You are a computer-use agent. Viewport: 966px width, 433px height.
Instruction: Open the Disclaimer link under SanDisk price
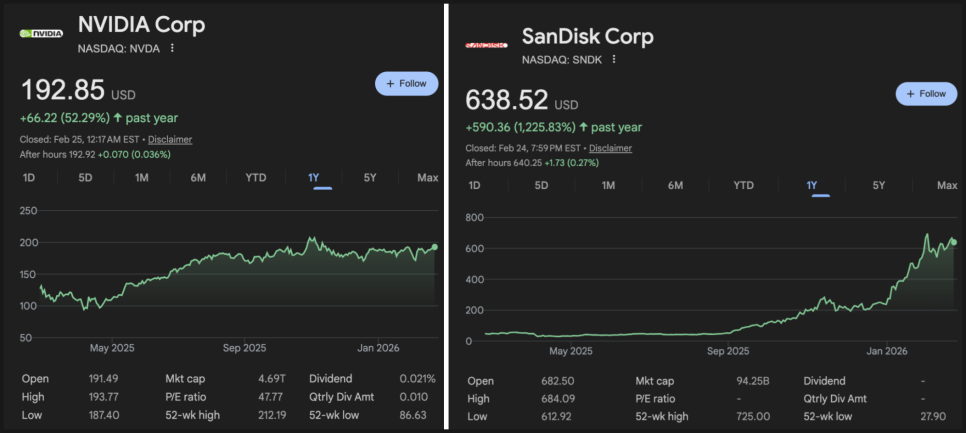pos(610,148)
